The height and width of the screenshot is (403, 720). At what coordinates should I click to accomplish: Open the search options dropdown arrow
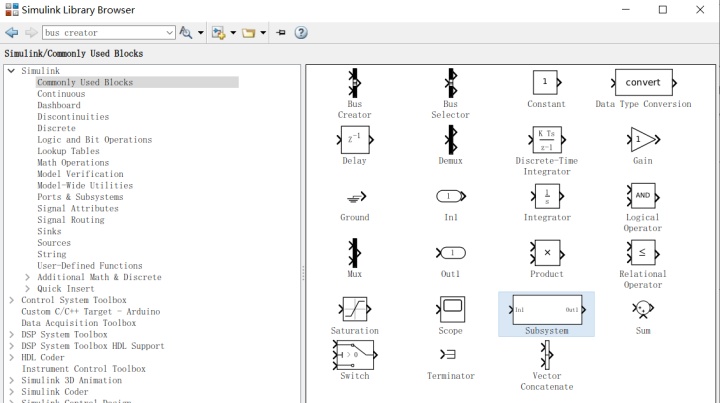pyautogui.click(x=201, y=33)
